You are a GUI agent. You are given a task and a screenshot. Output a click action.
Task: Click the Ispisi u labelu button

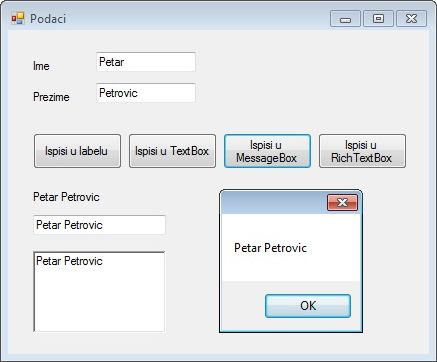point(77,151)
